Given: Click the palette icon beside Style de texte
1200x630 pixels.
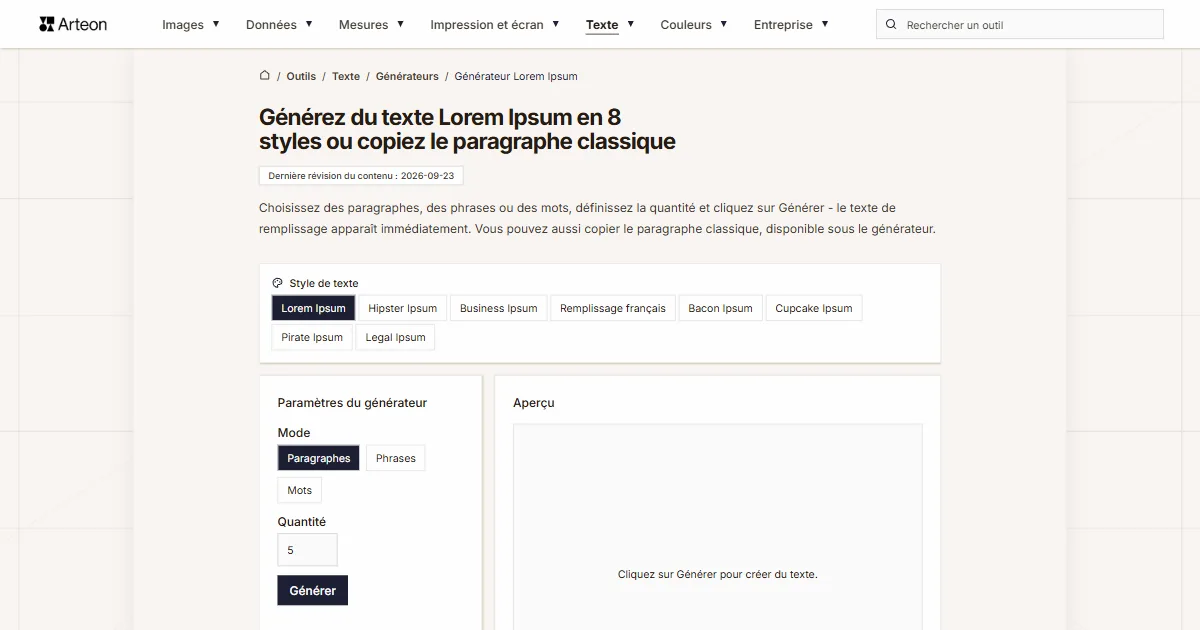Looking at the screenshot, I should pyautogui.click(x=277, y=283).
